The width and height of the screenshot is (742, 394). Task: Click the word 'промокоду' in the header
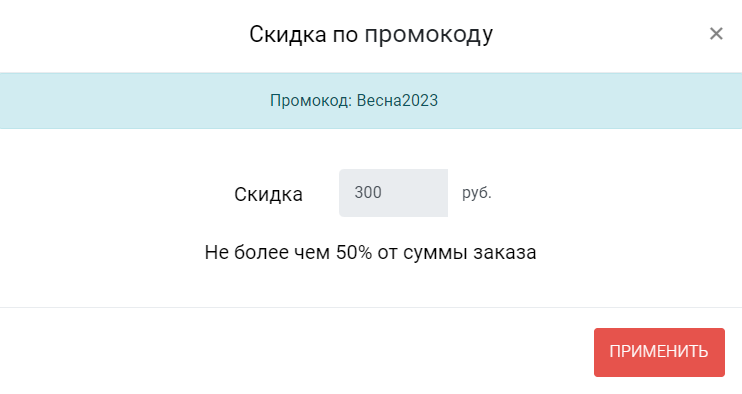(x=429, y=35)
